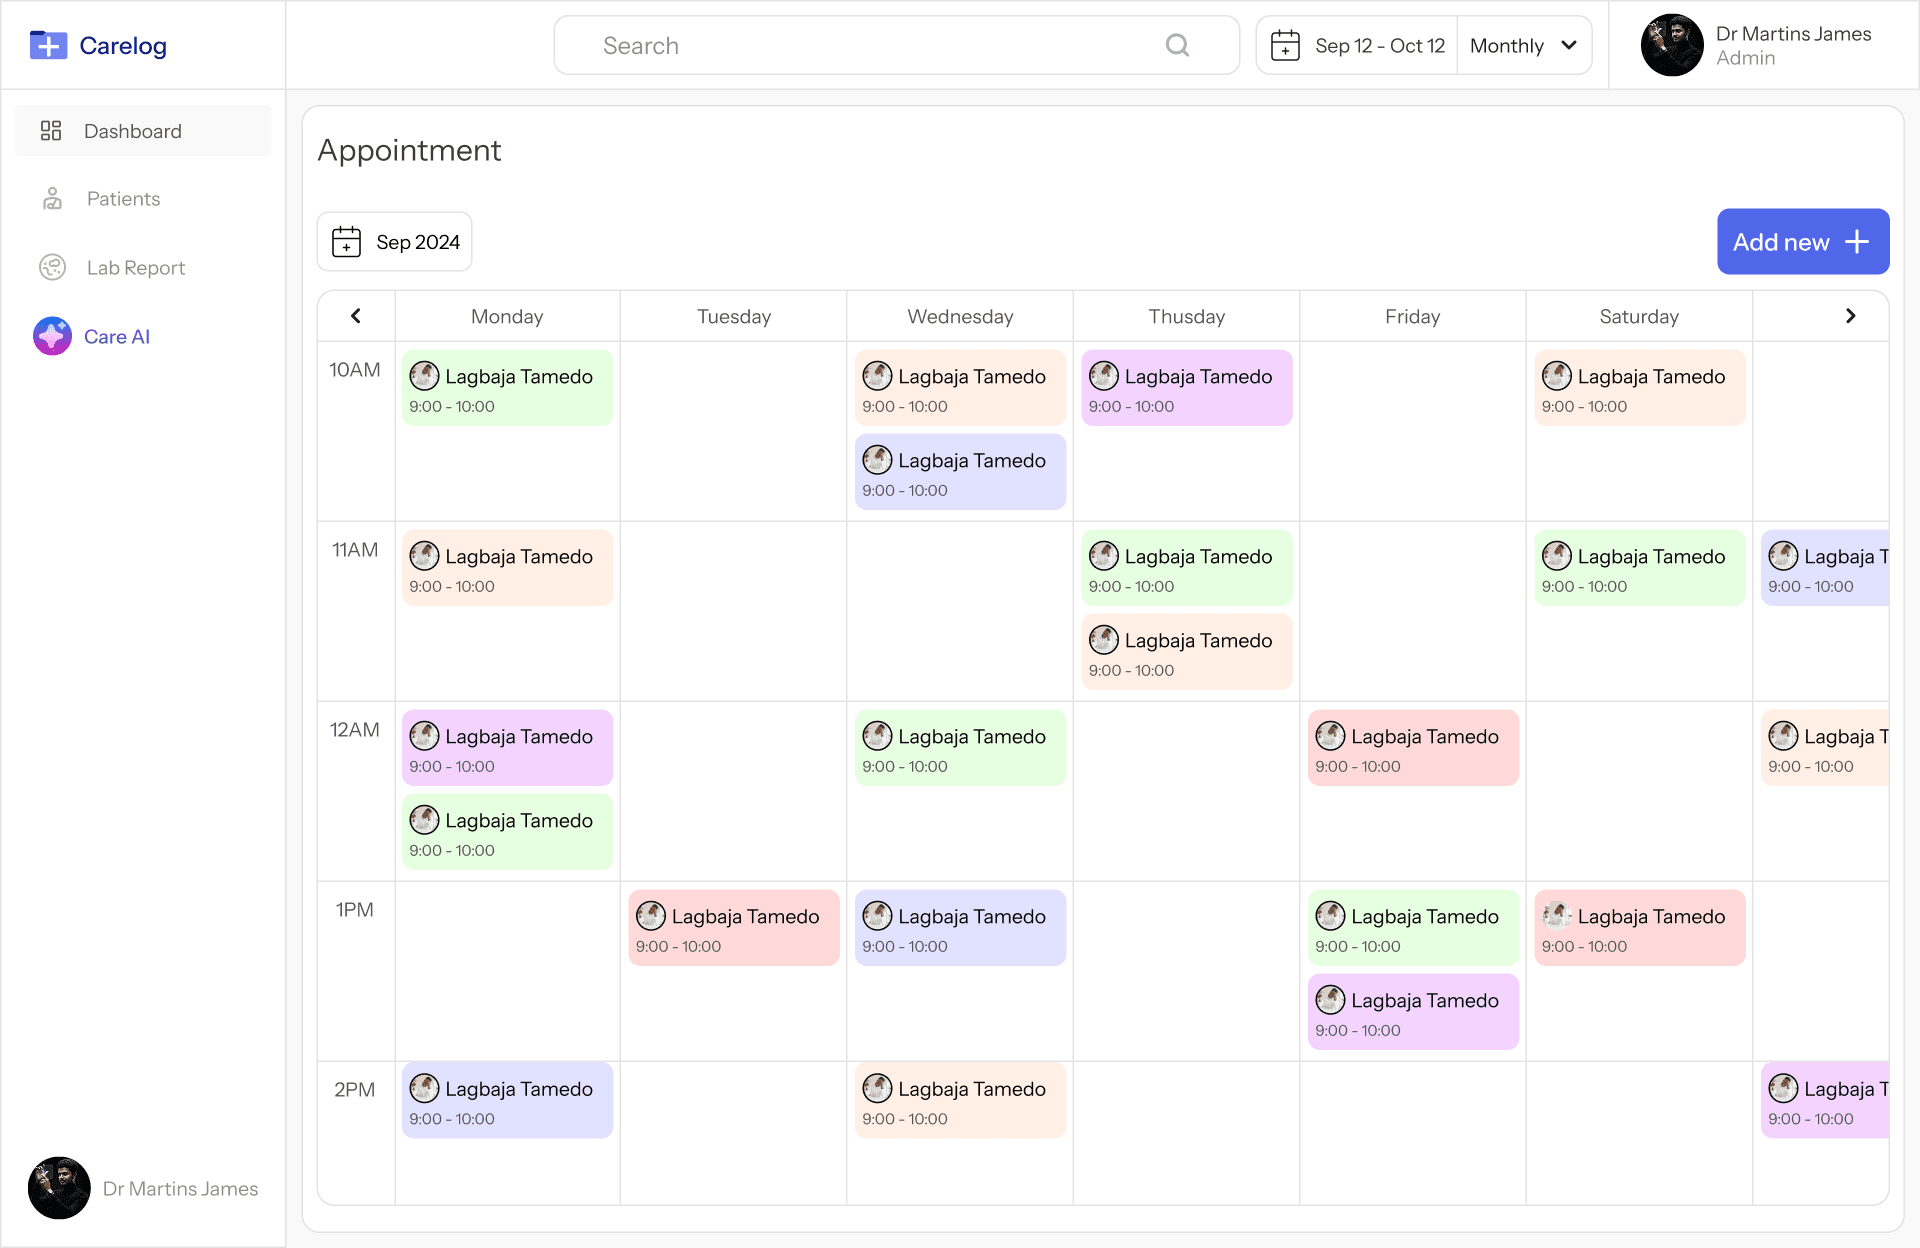This screenshot has width=1920, height=1248.
Task: Click the Add new button
Action: tap(1802, 242)
